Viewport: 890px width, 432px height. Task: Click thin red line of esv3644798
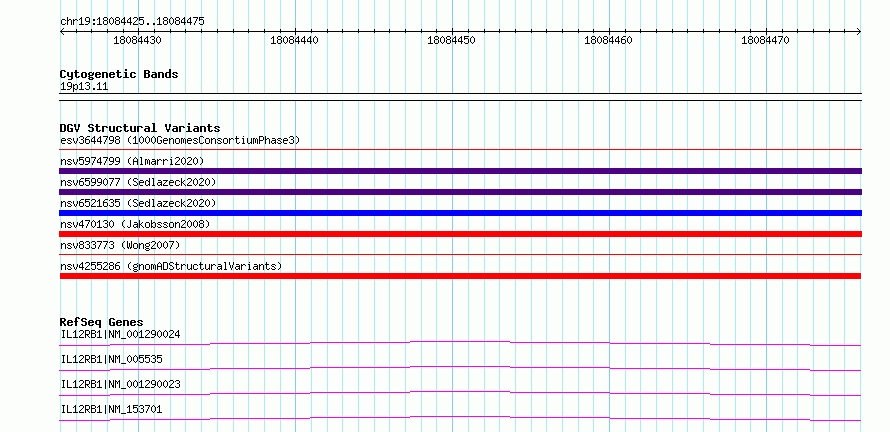[x=461, y=150]
